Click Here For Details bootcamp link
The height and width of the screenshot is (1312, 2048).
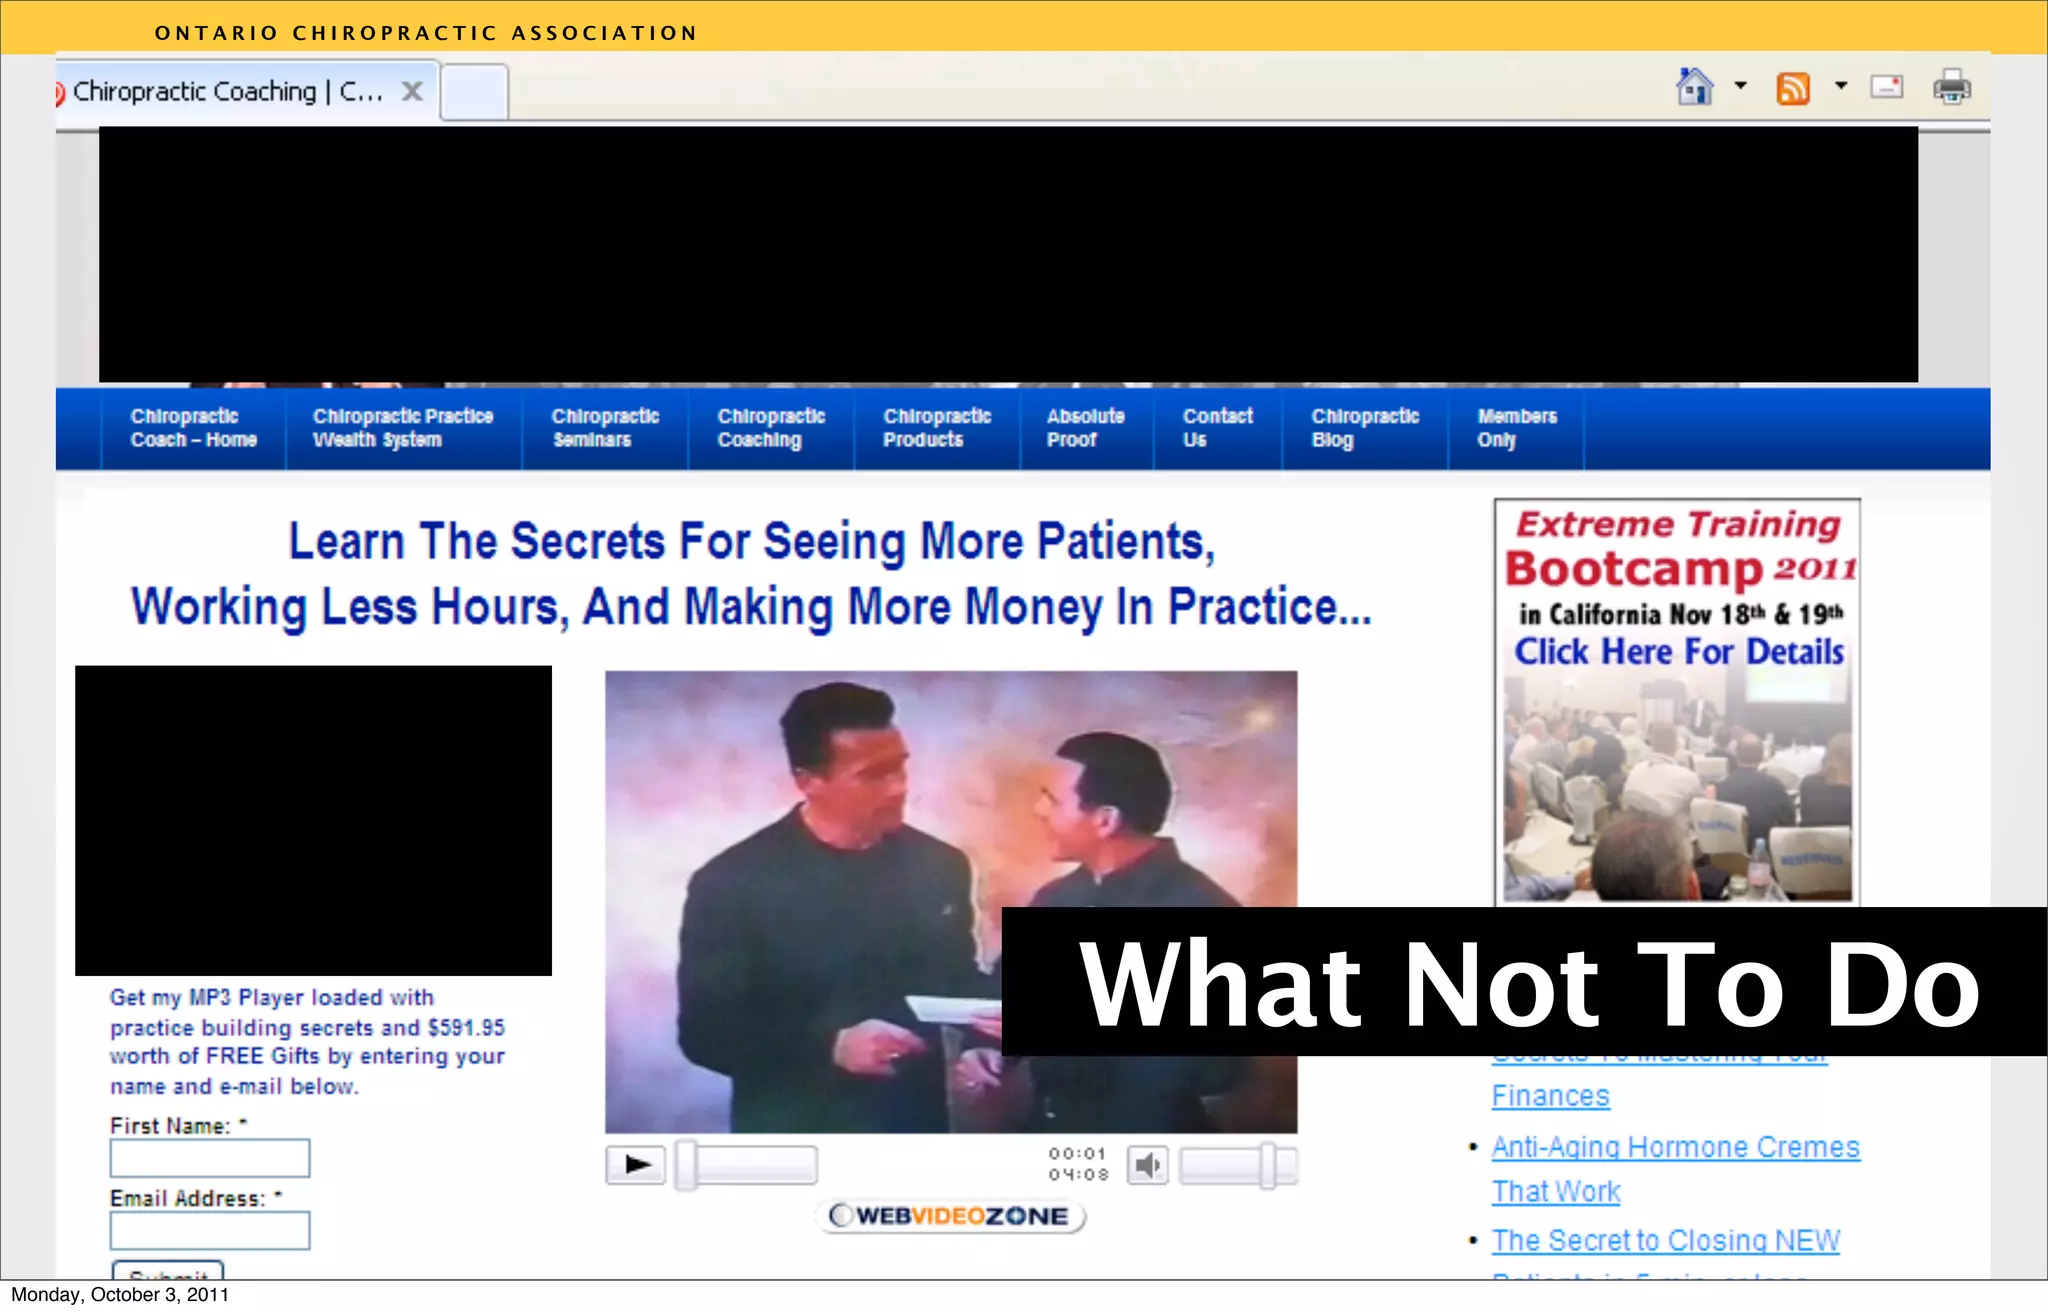pos(1679,652)
